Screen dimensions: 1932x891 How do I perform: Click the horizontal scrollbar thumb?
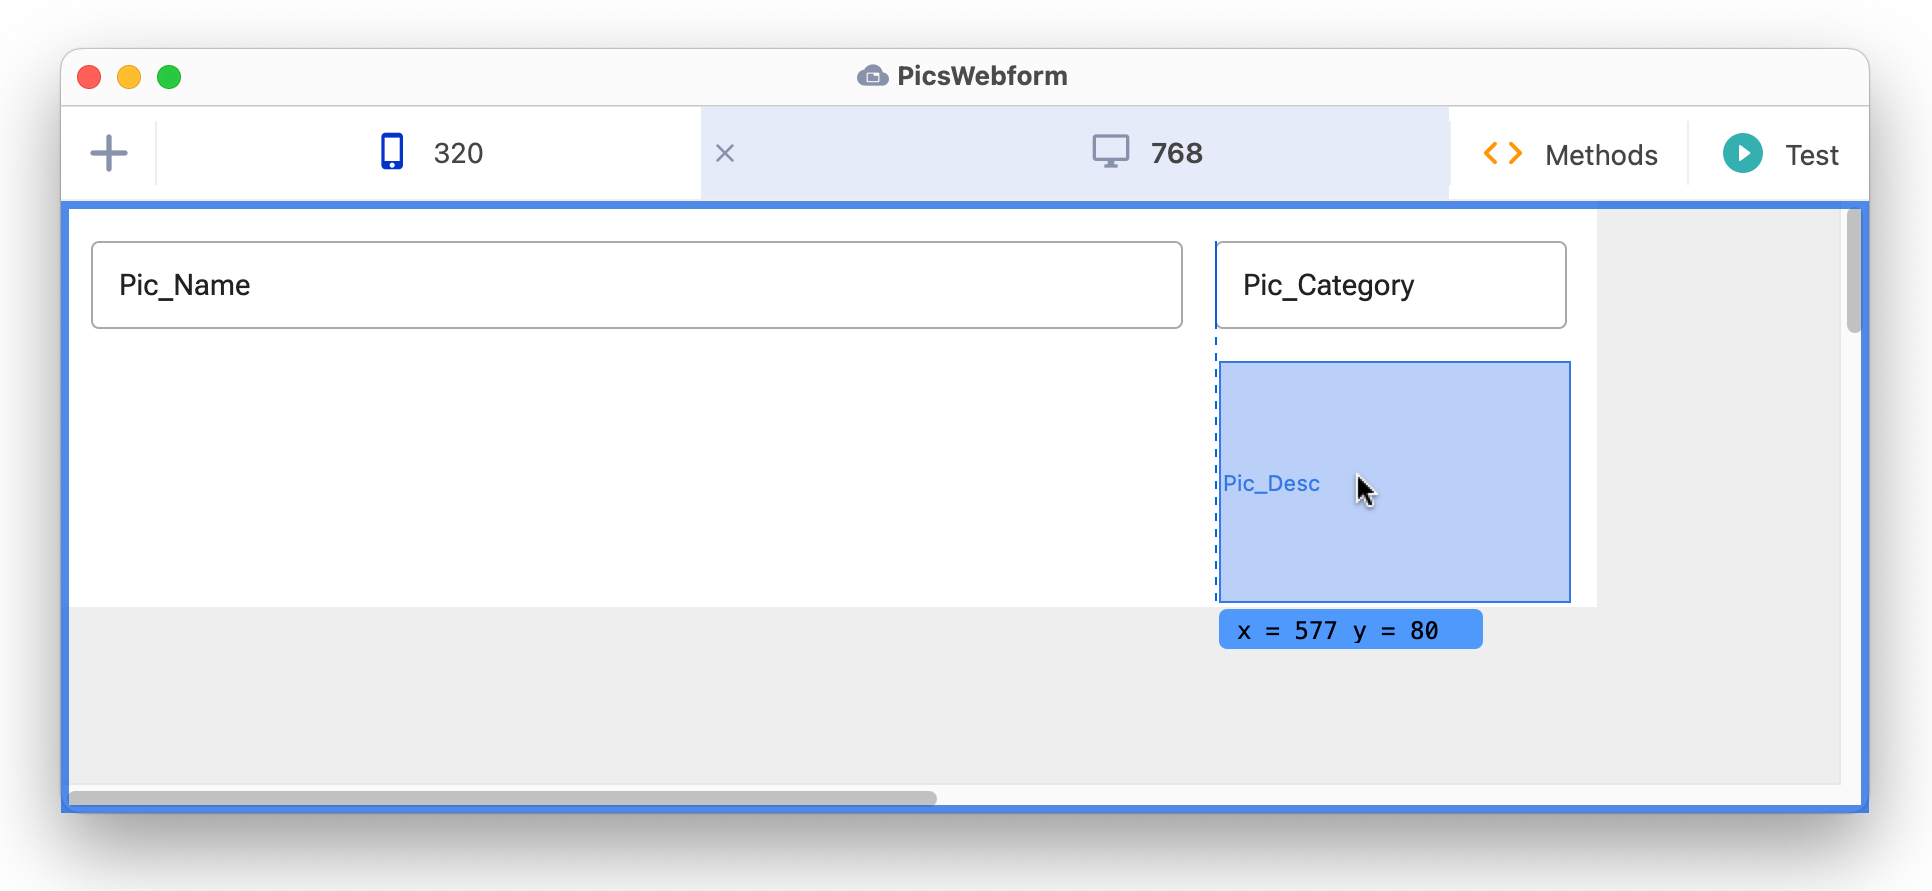(x=502, y=798)
